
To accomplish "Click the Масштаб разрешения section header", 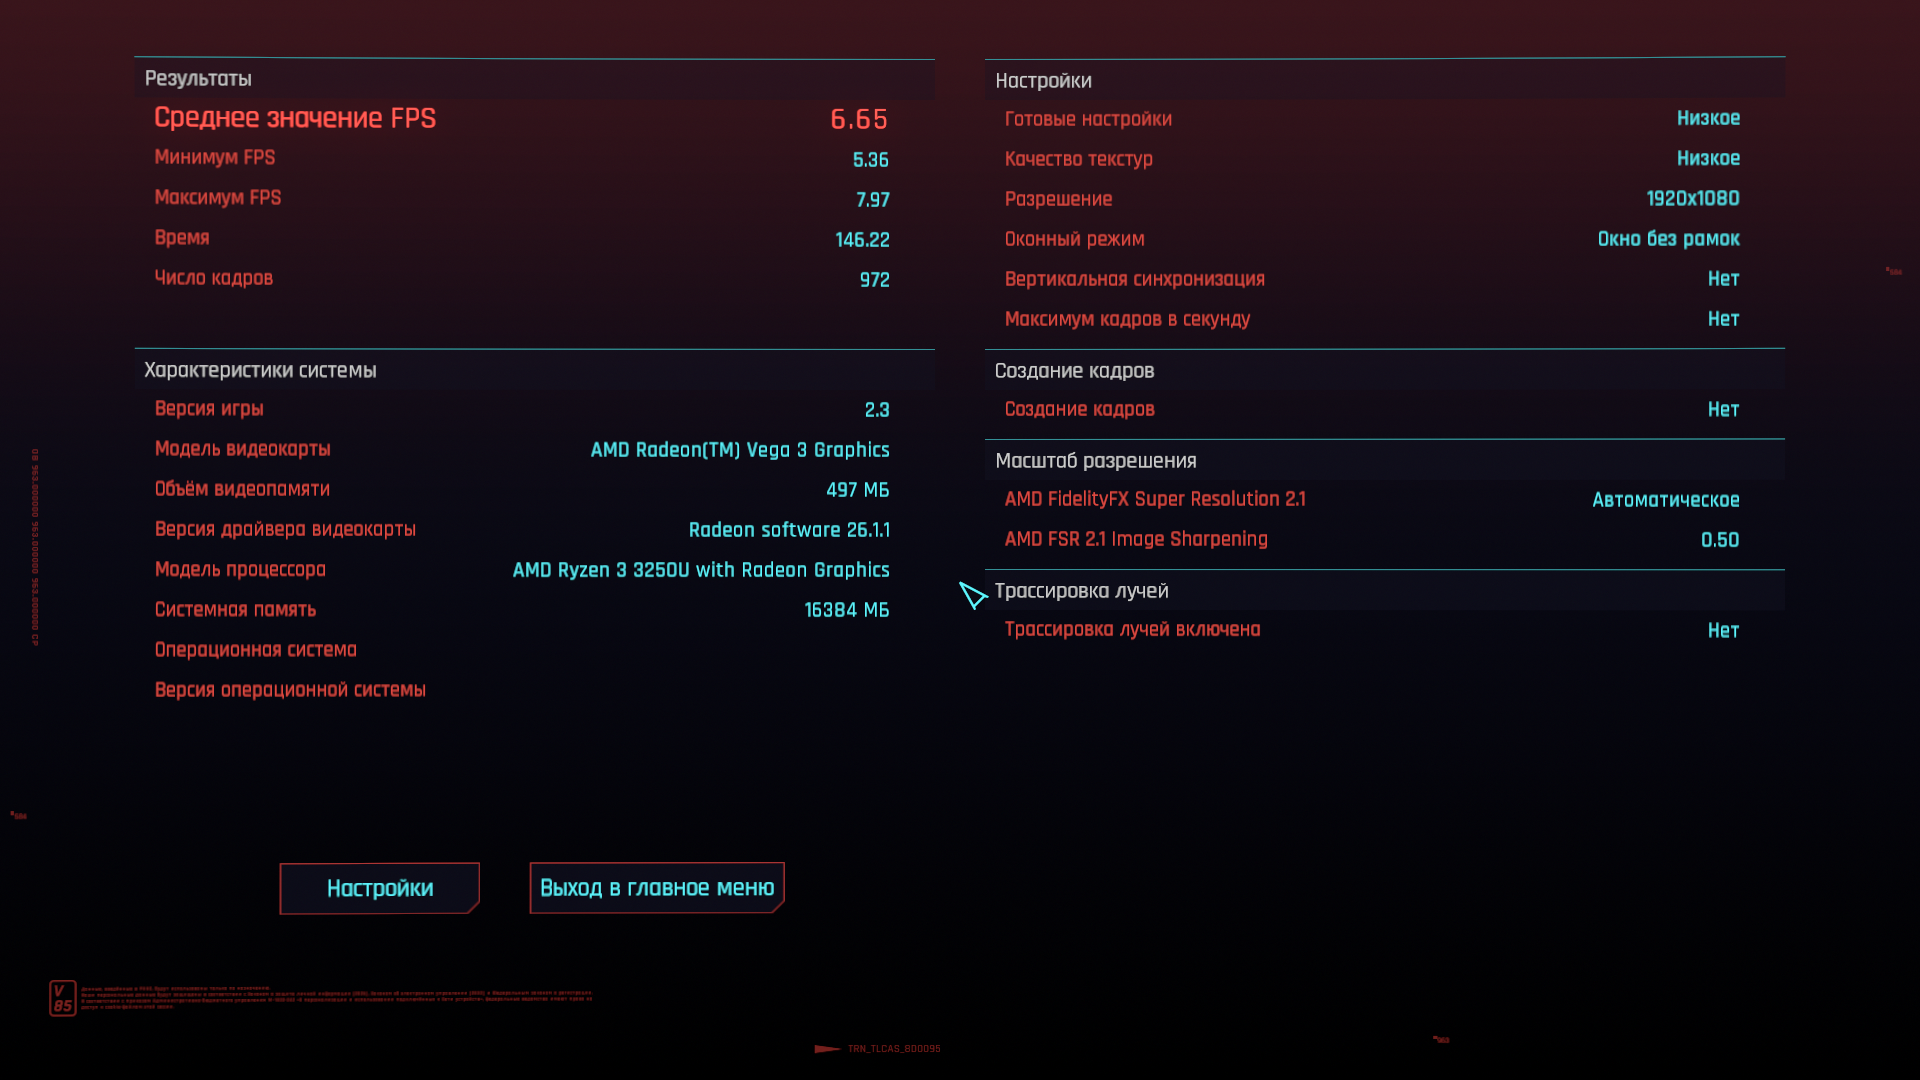I will coord(1095,461).
